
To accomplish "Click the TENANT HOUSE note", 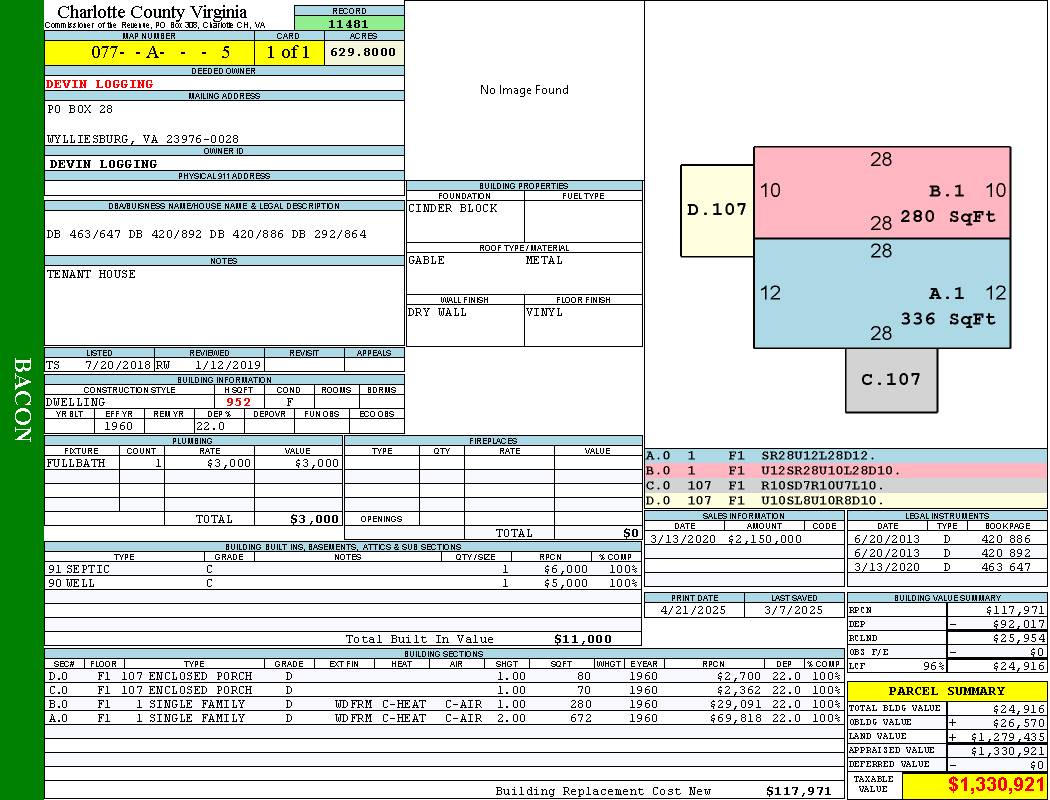I will 91,274.
